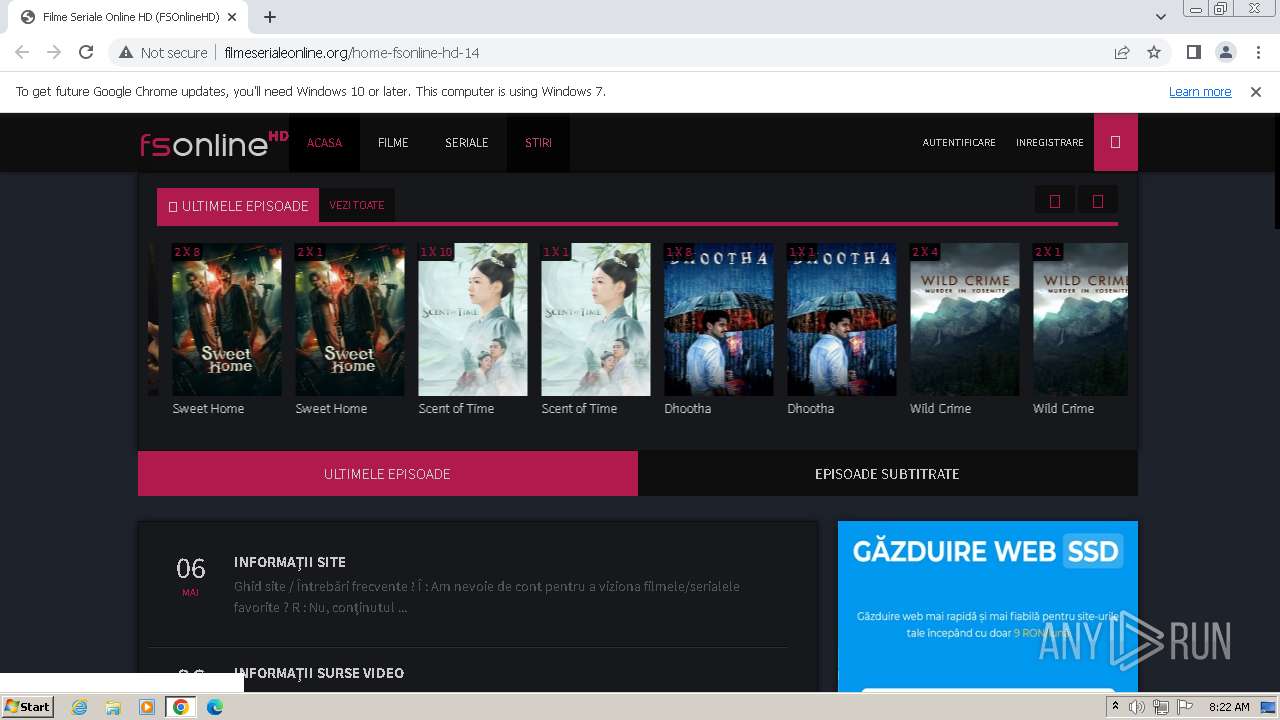Open the INFORMAȚII SURSE VIDEO article
This screenshot has height=720, width=1280.
point(319,673)
